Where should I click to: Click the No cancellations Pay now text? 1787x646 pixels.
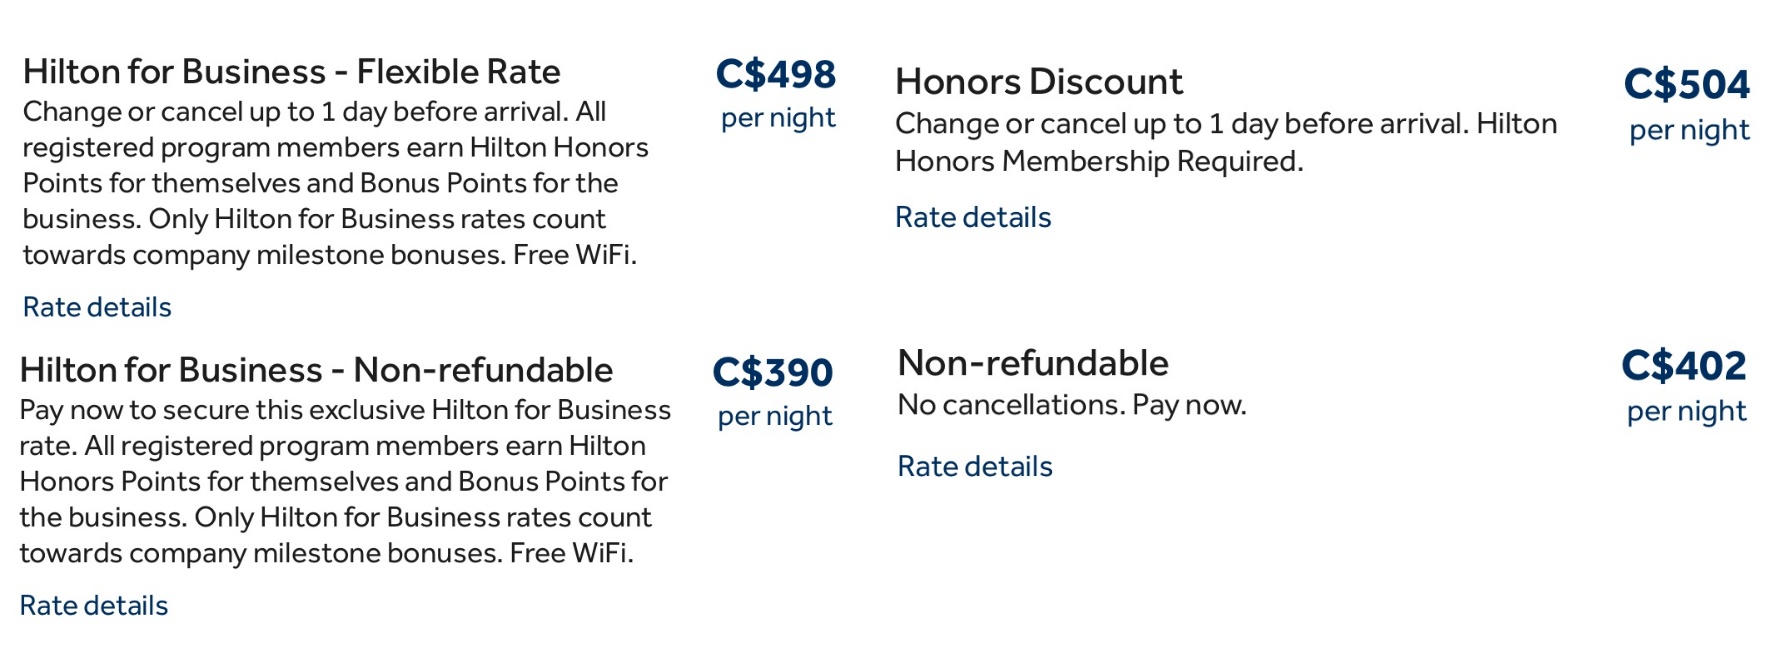click(1071, 405)
